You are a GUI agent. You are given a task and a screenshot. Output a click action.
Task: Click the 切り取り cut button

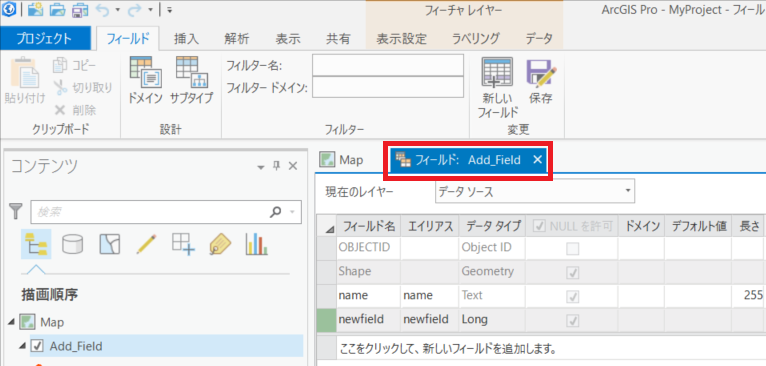(83, 87)
